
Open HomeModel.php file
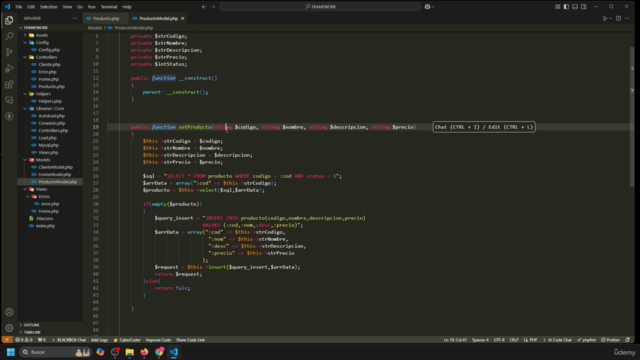tap(55, 175)
